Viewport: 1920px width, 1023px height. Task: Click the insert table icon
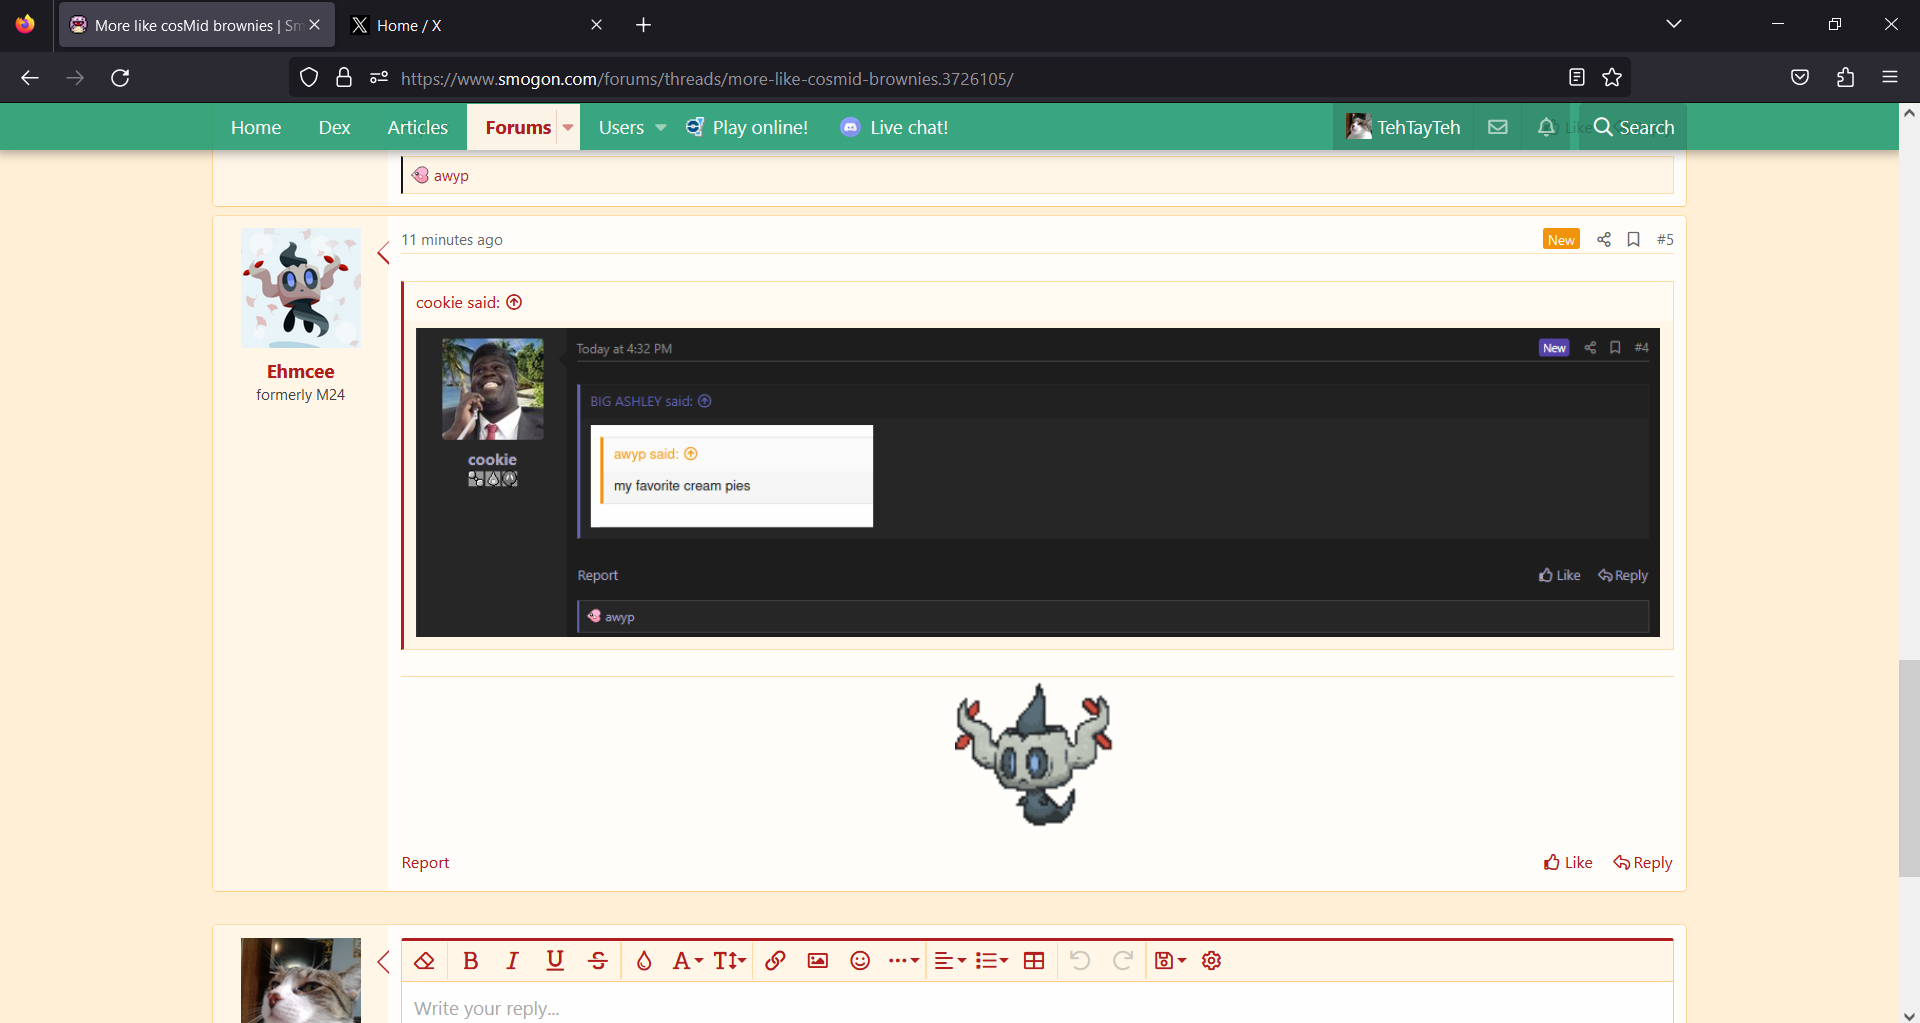coord(1034,961)
